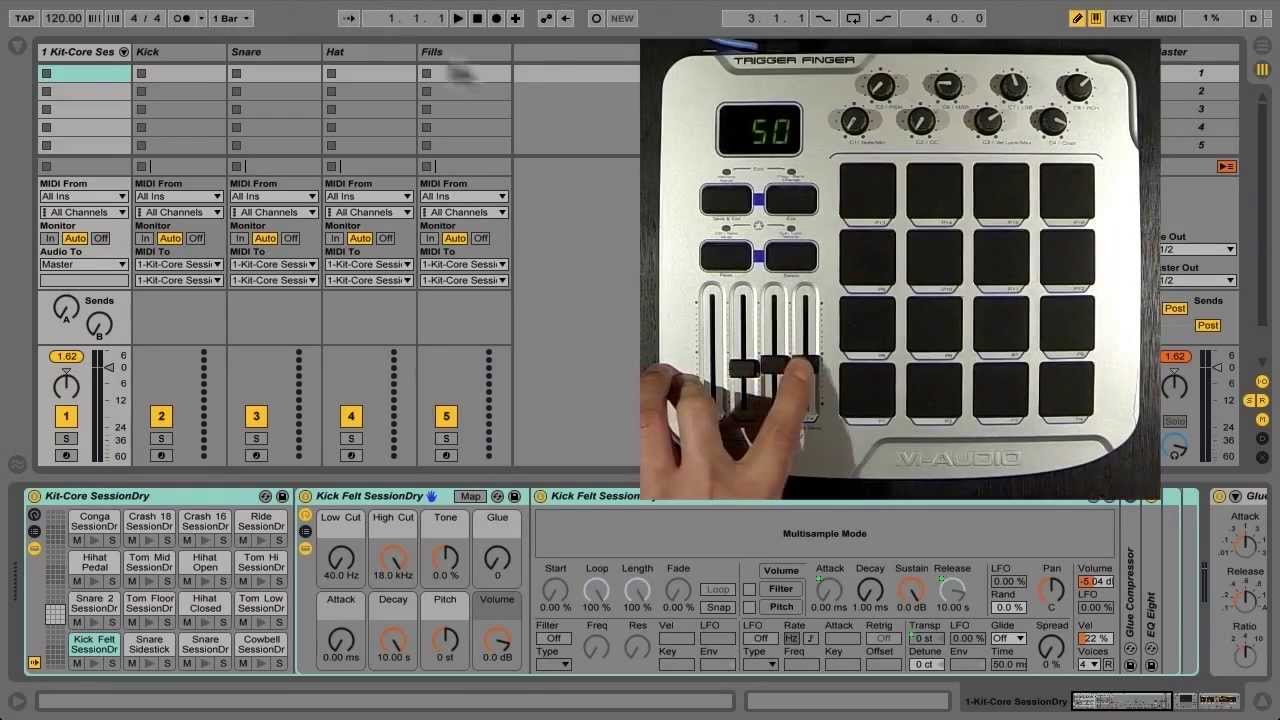The width and height of the screenshot is (1280, 720).
Task: Click the Automation Arm icon
Action: tap(546, 18)
